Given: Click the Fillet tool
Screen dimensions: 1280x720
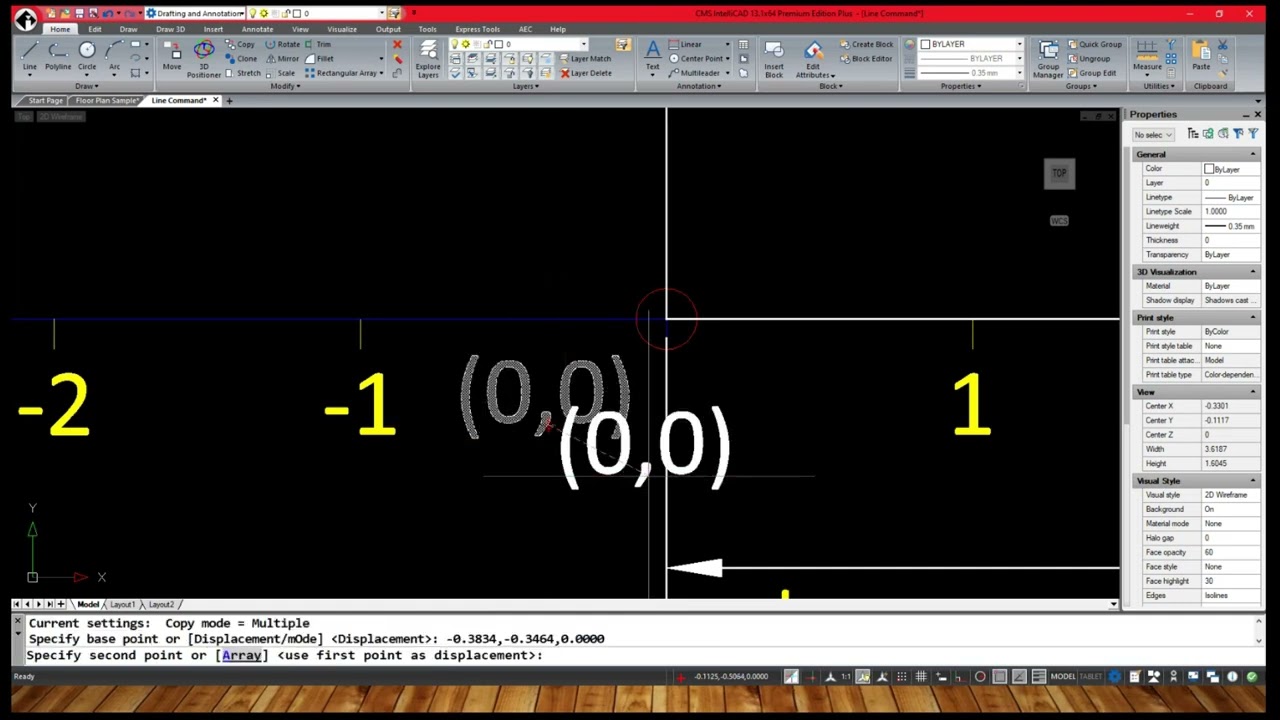Looking at the screenshot, I should click(319, 59).
